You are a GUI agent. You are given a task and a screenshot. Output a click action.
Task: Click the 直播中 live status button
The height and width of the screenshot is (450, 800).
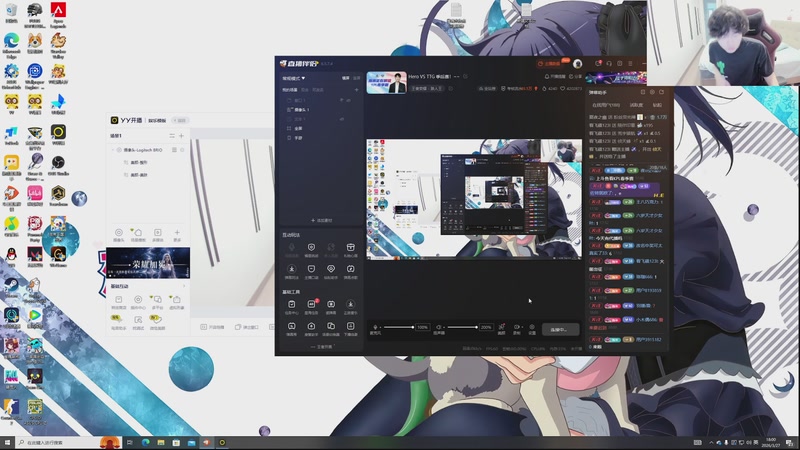point(561,330)
